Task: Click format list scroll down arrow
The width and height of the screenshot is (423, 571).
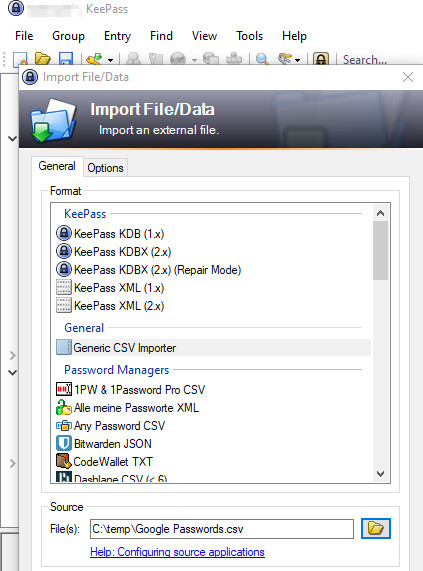Action: coord(380,473)
